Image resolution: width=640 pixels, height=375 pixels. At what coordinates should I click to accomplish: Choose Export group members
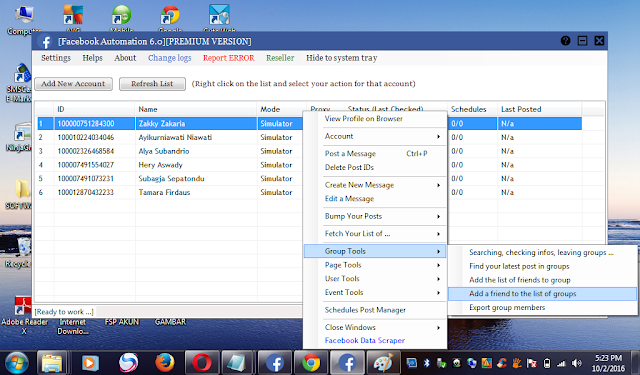pos(542,308)
